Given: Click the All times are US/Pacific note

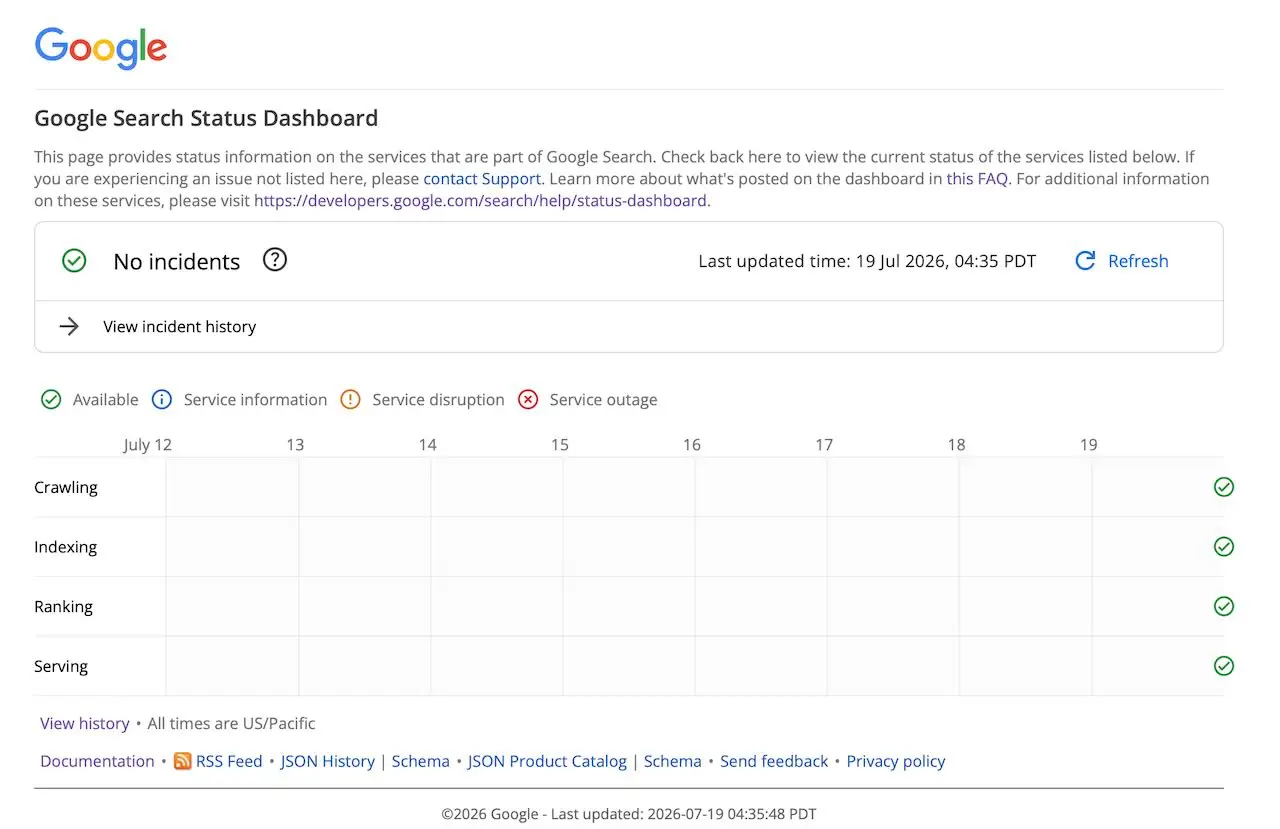Looking at the screenshot, I should tap(231, 723).
